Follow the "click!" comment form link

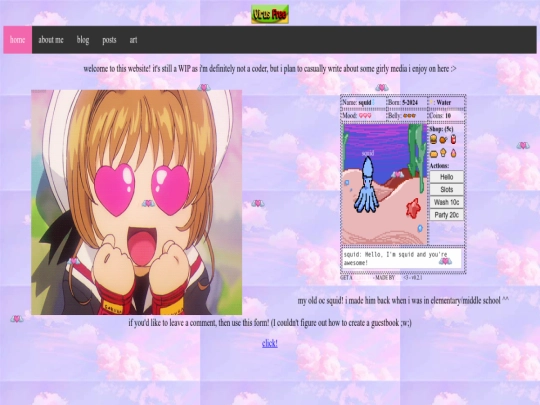[270, 343]
